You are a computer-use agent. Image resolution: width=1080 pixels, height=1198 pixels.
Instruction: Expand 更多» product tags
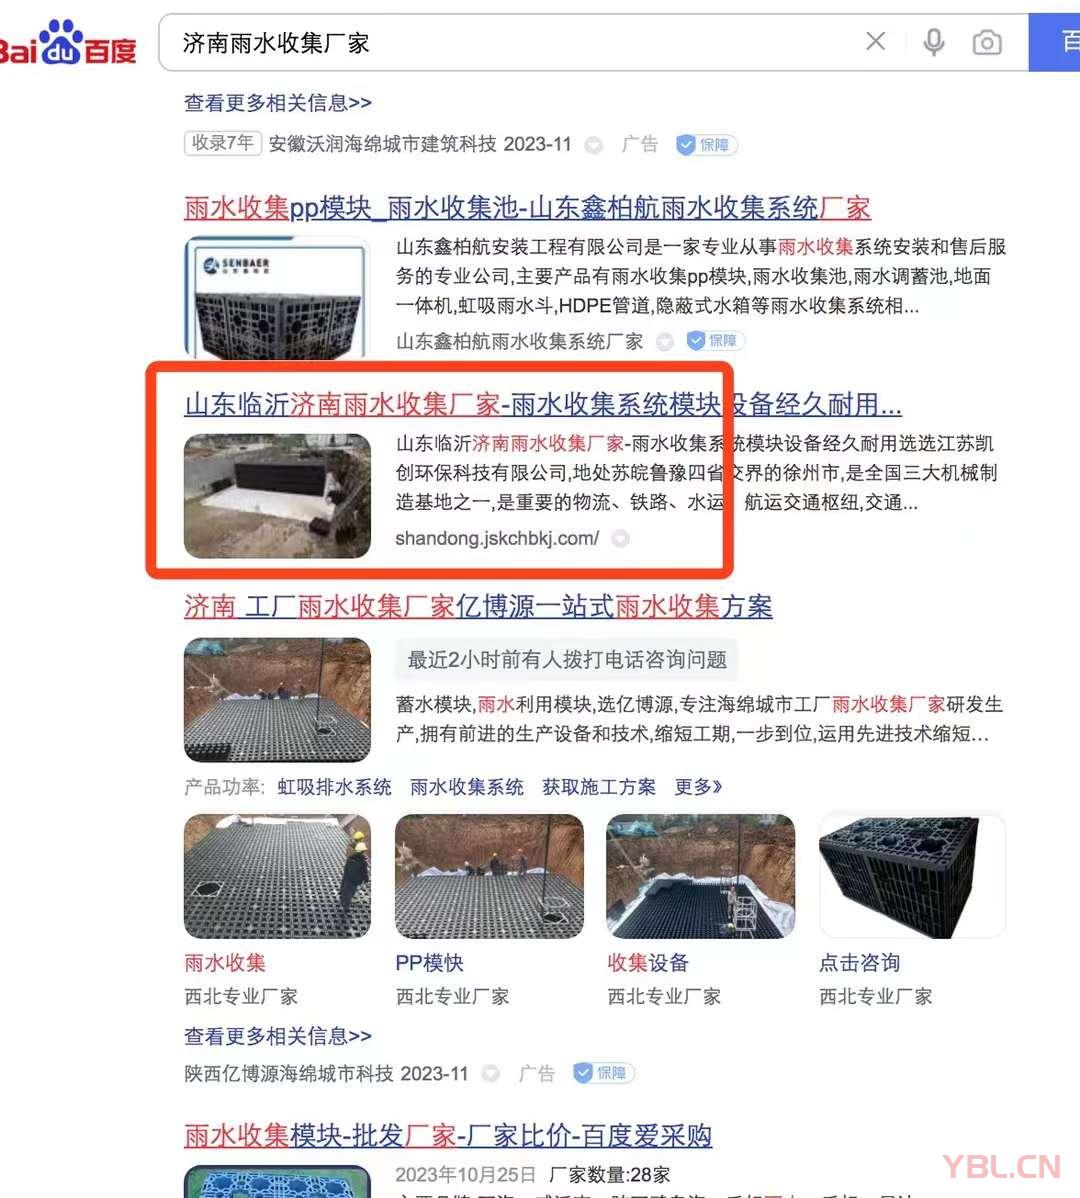point(698,787)
